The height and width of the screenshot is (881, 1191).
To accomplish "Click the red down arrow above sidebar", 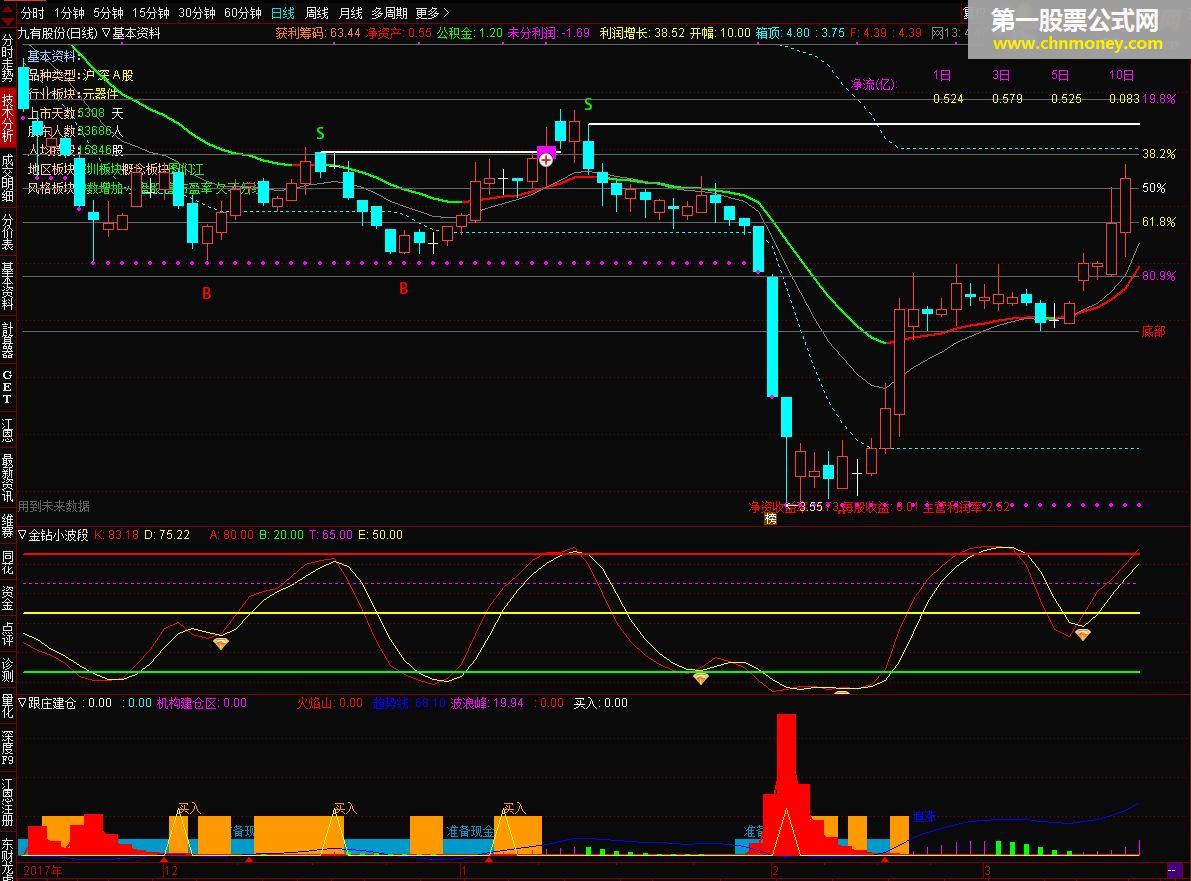I will point(8,24).
